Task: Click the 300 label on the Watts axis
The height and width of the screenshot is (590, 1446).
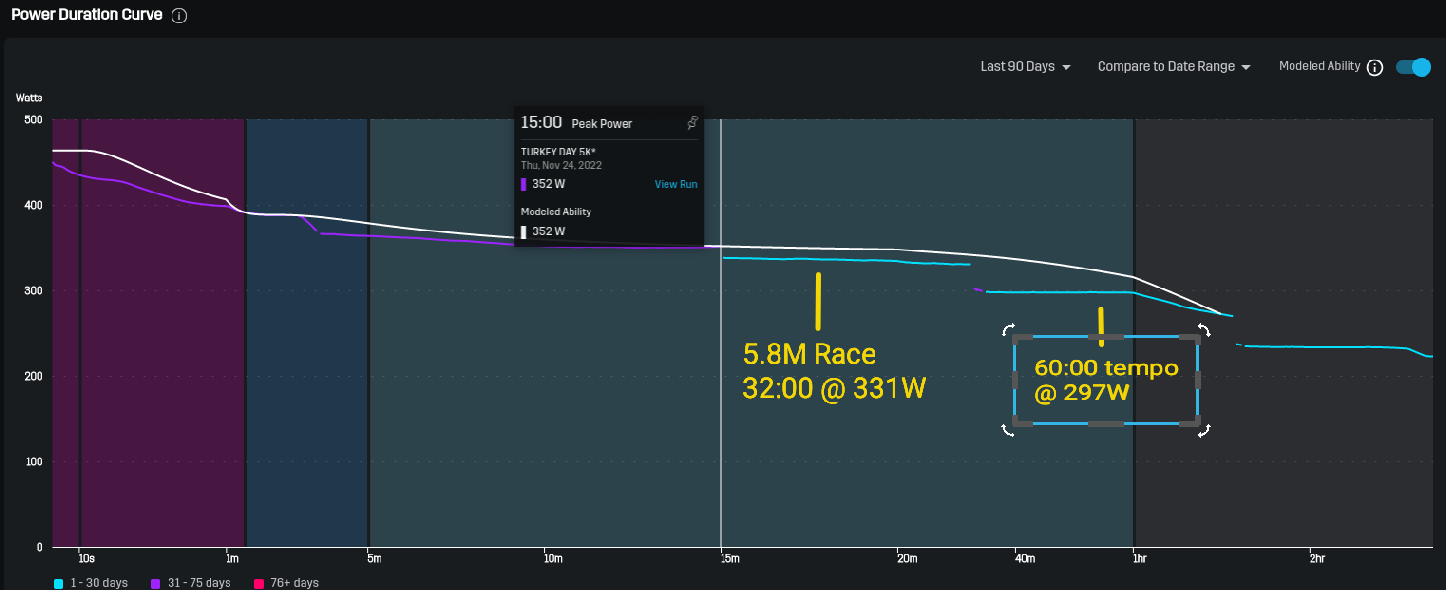Action: pyautogui.click(x=33, y=291)
